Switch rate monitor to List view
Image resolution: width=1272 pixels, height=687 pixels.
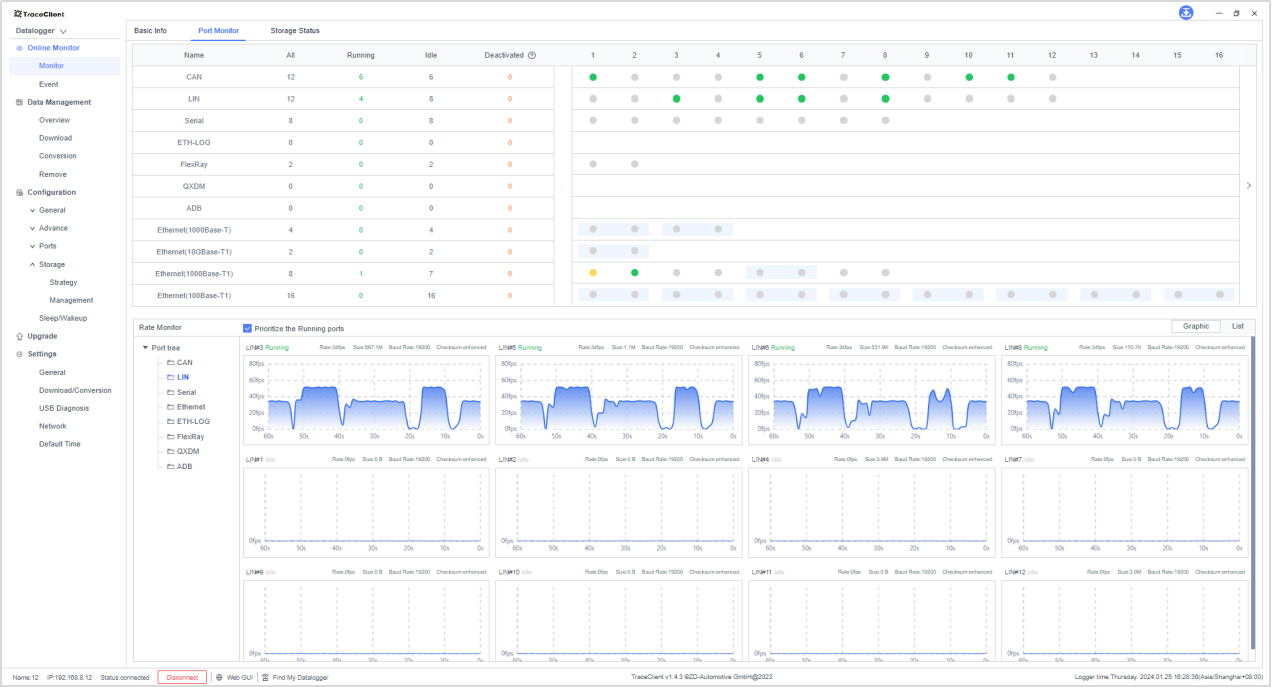click(1237, 326)
